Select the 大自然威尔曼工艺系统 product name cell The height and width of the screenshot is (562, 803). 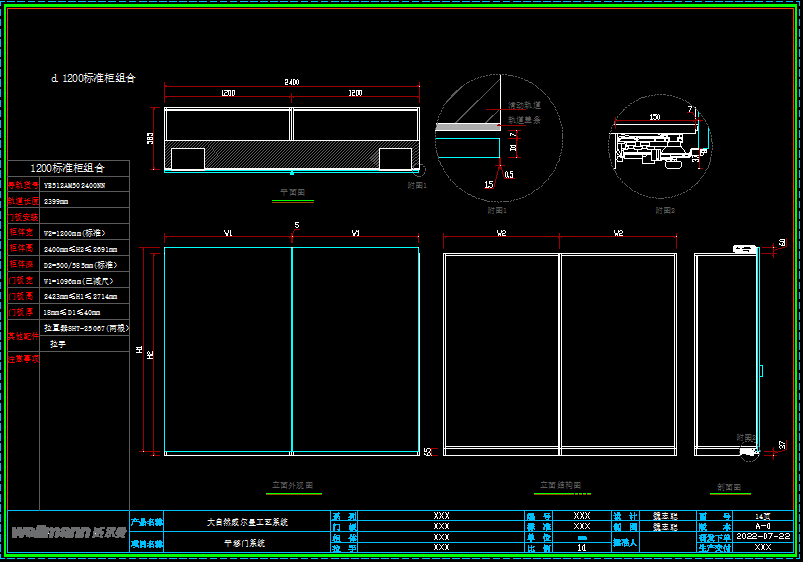(x=247, y=521)
